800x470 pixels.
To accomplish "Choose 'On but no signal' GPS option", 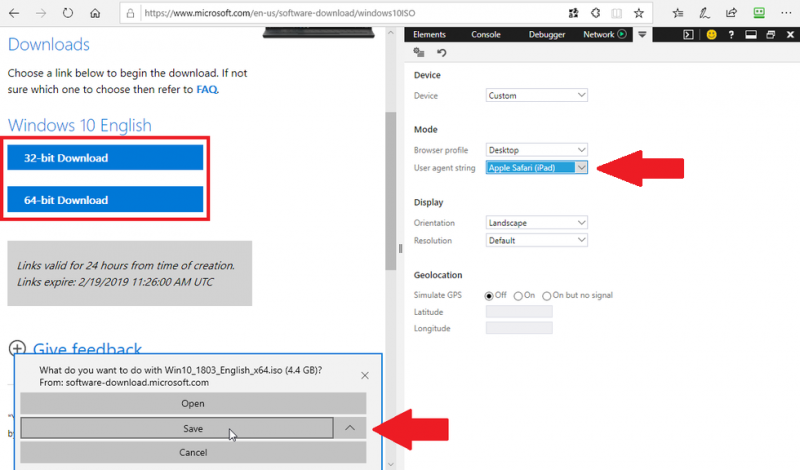I will click(x=547, y=295).
